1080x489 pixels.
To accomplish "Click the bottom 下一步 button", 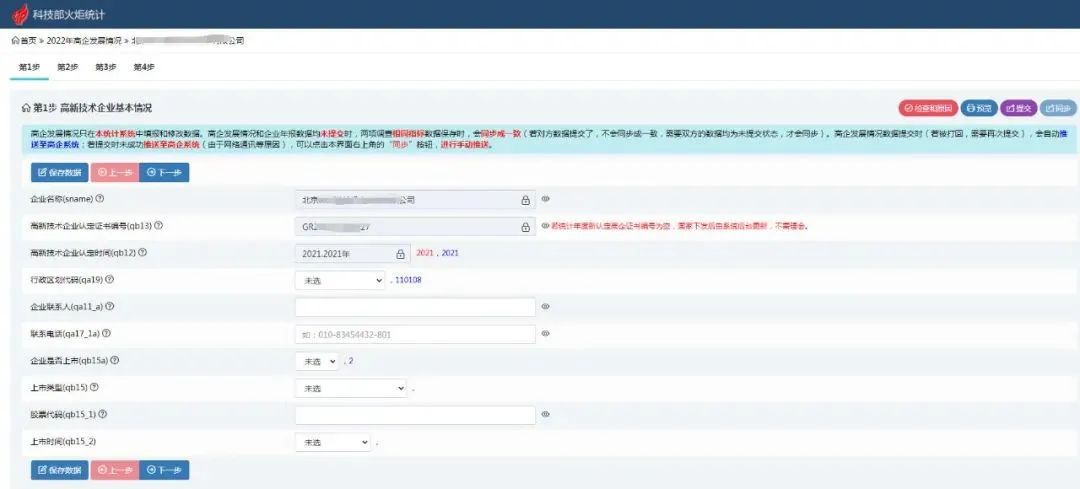I will click(x=165, y=469).
